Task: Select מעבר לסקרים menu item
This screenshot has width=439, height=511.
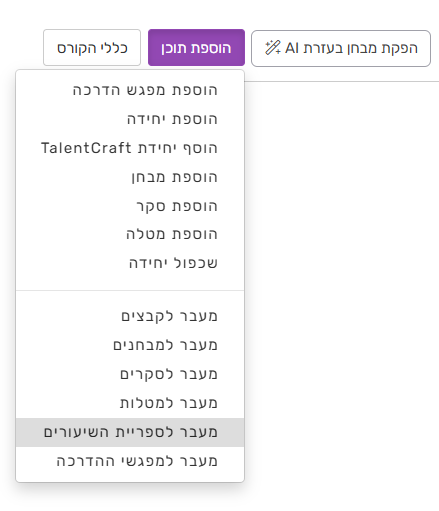Action: point(130,374)
